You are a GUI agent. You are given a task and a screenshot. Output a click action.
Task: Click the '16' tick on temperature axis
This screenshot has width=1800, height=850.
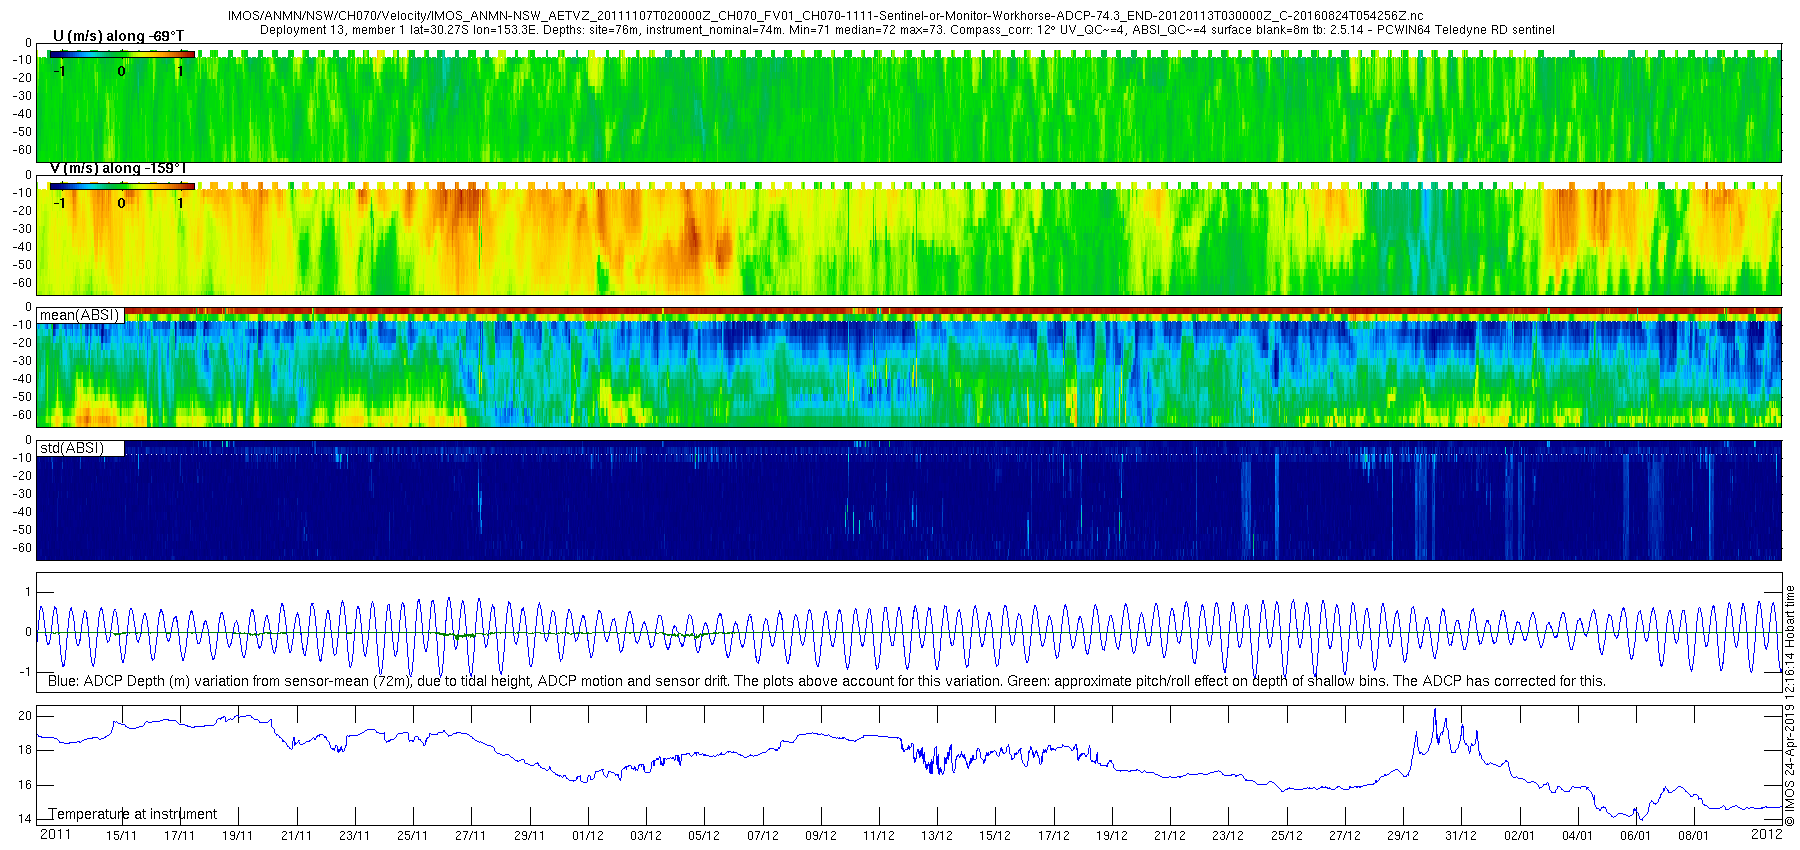pyautogui.click(x=25, y=785)
